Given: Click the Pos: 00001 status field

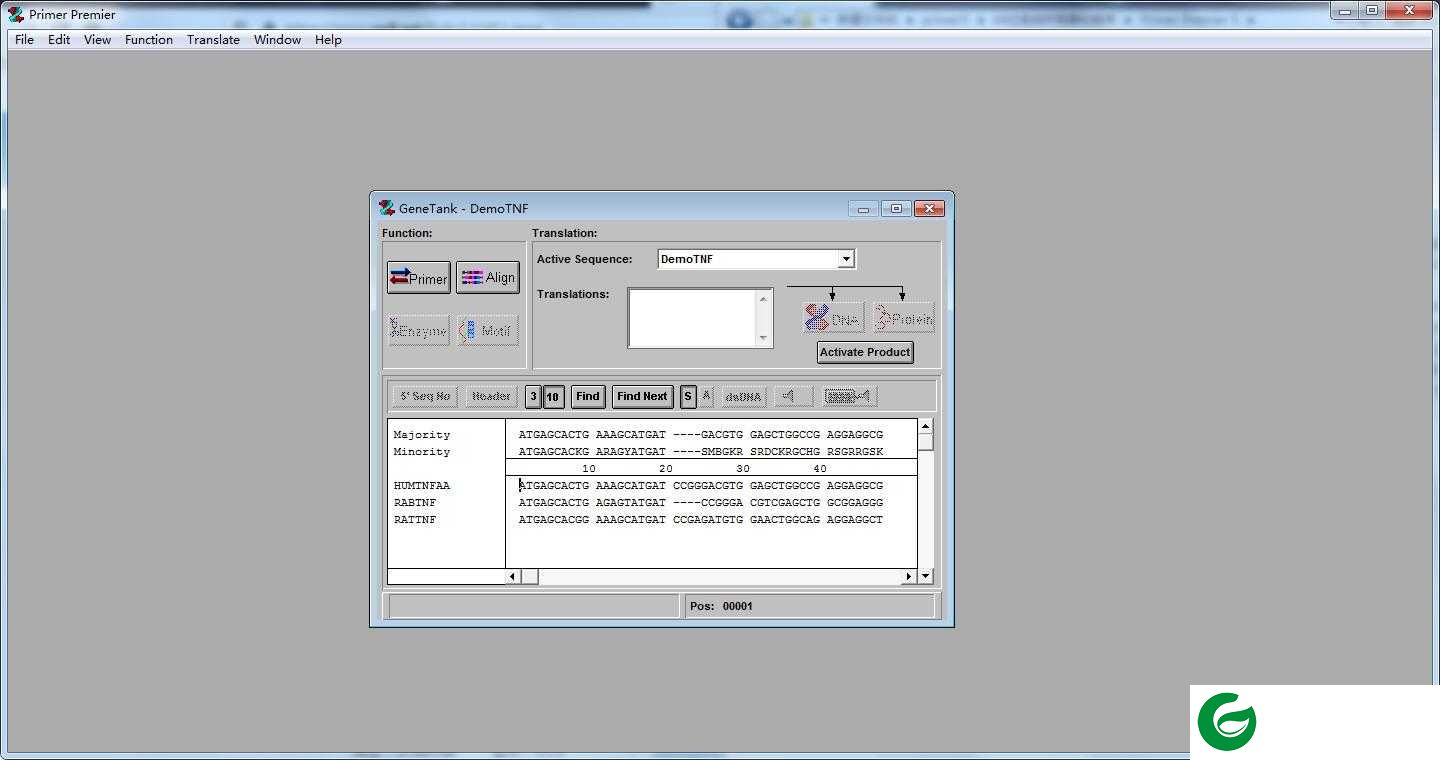Looking at the screenshot, I should click(x=809, y=606).
